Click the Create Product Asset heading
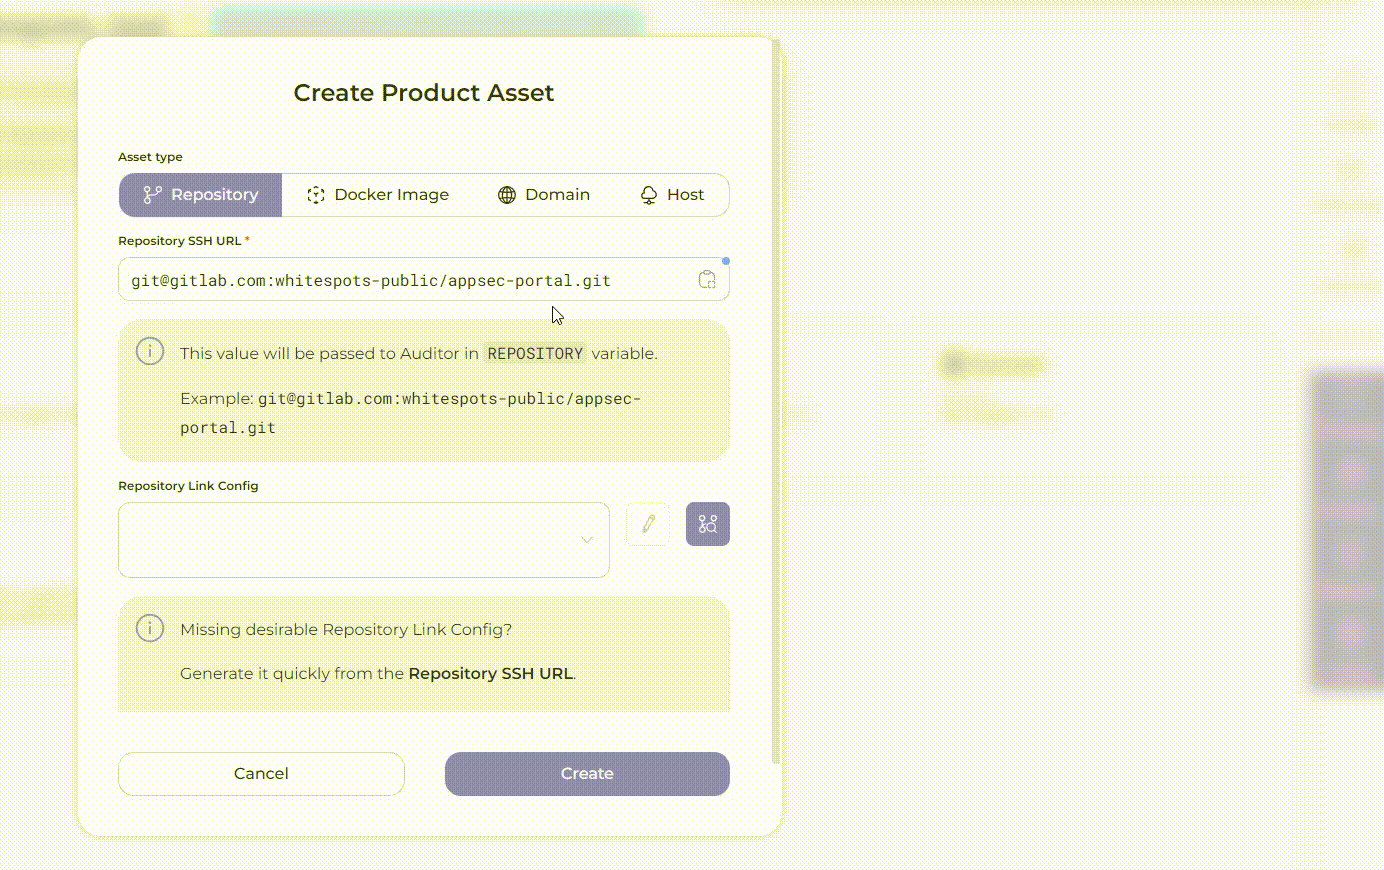The image size is (1384, 870). (423, 93)
